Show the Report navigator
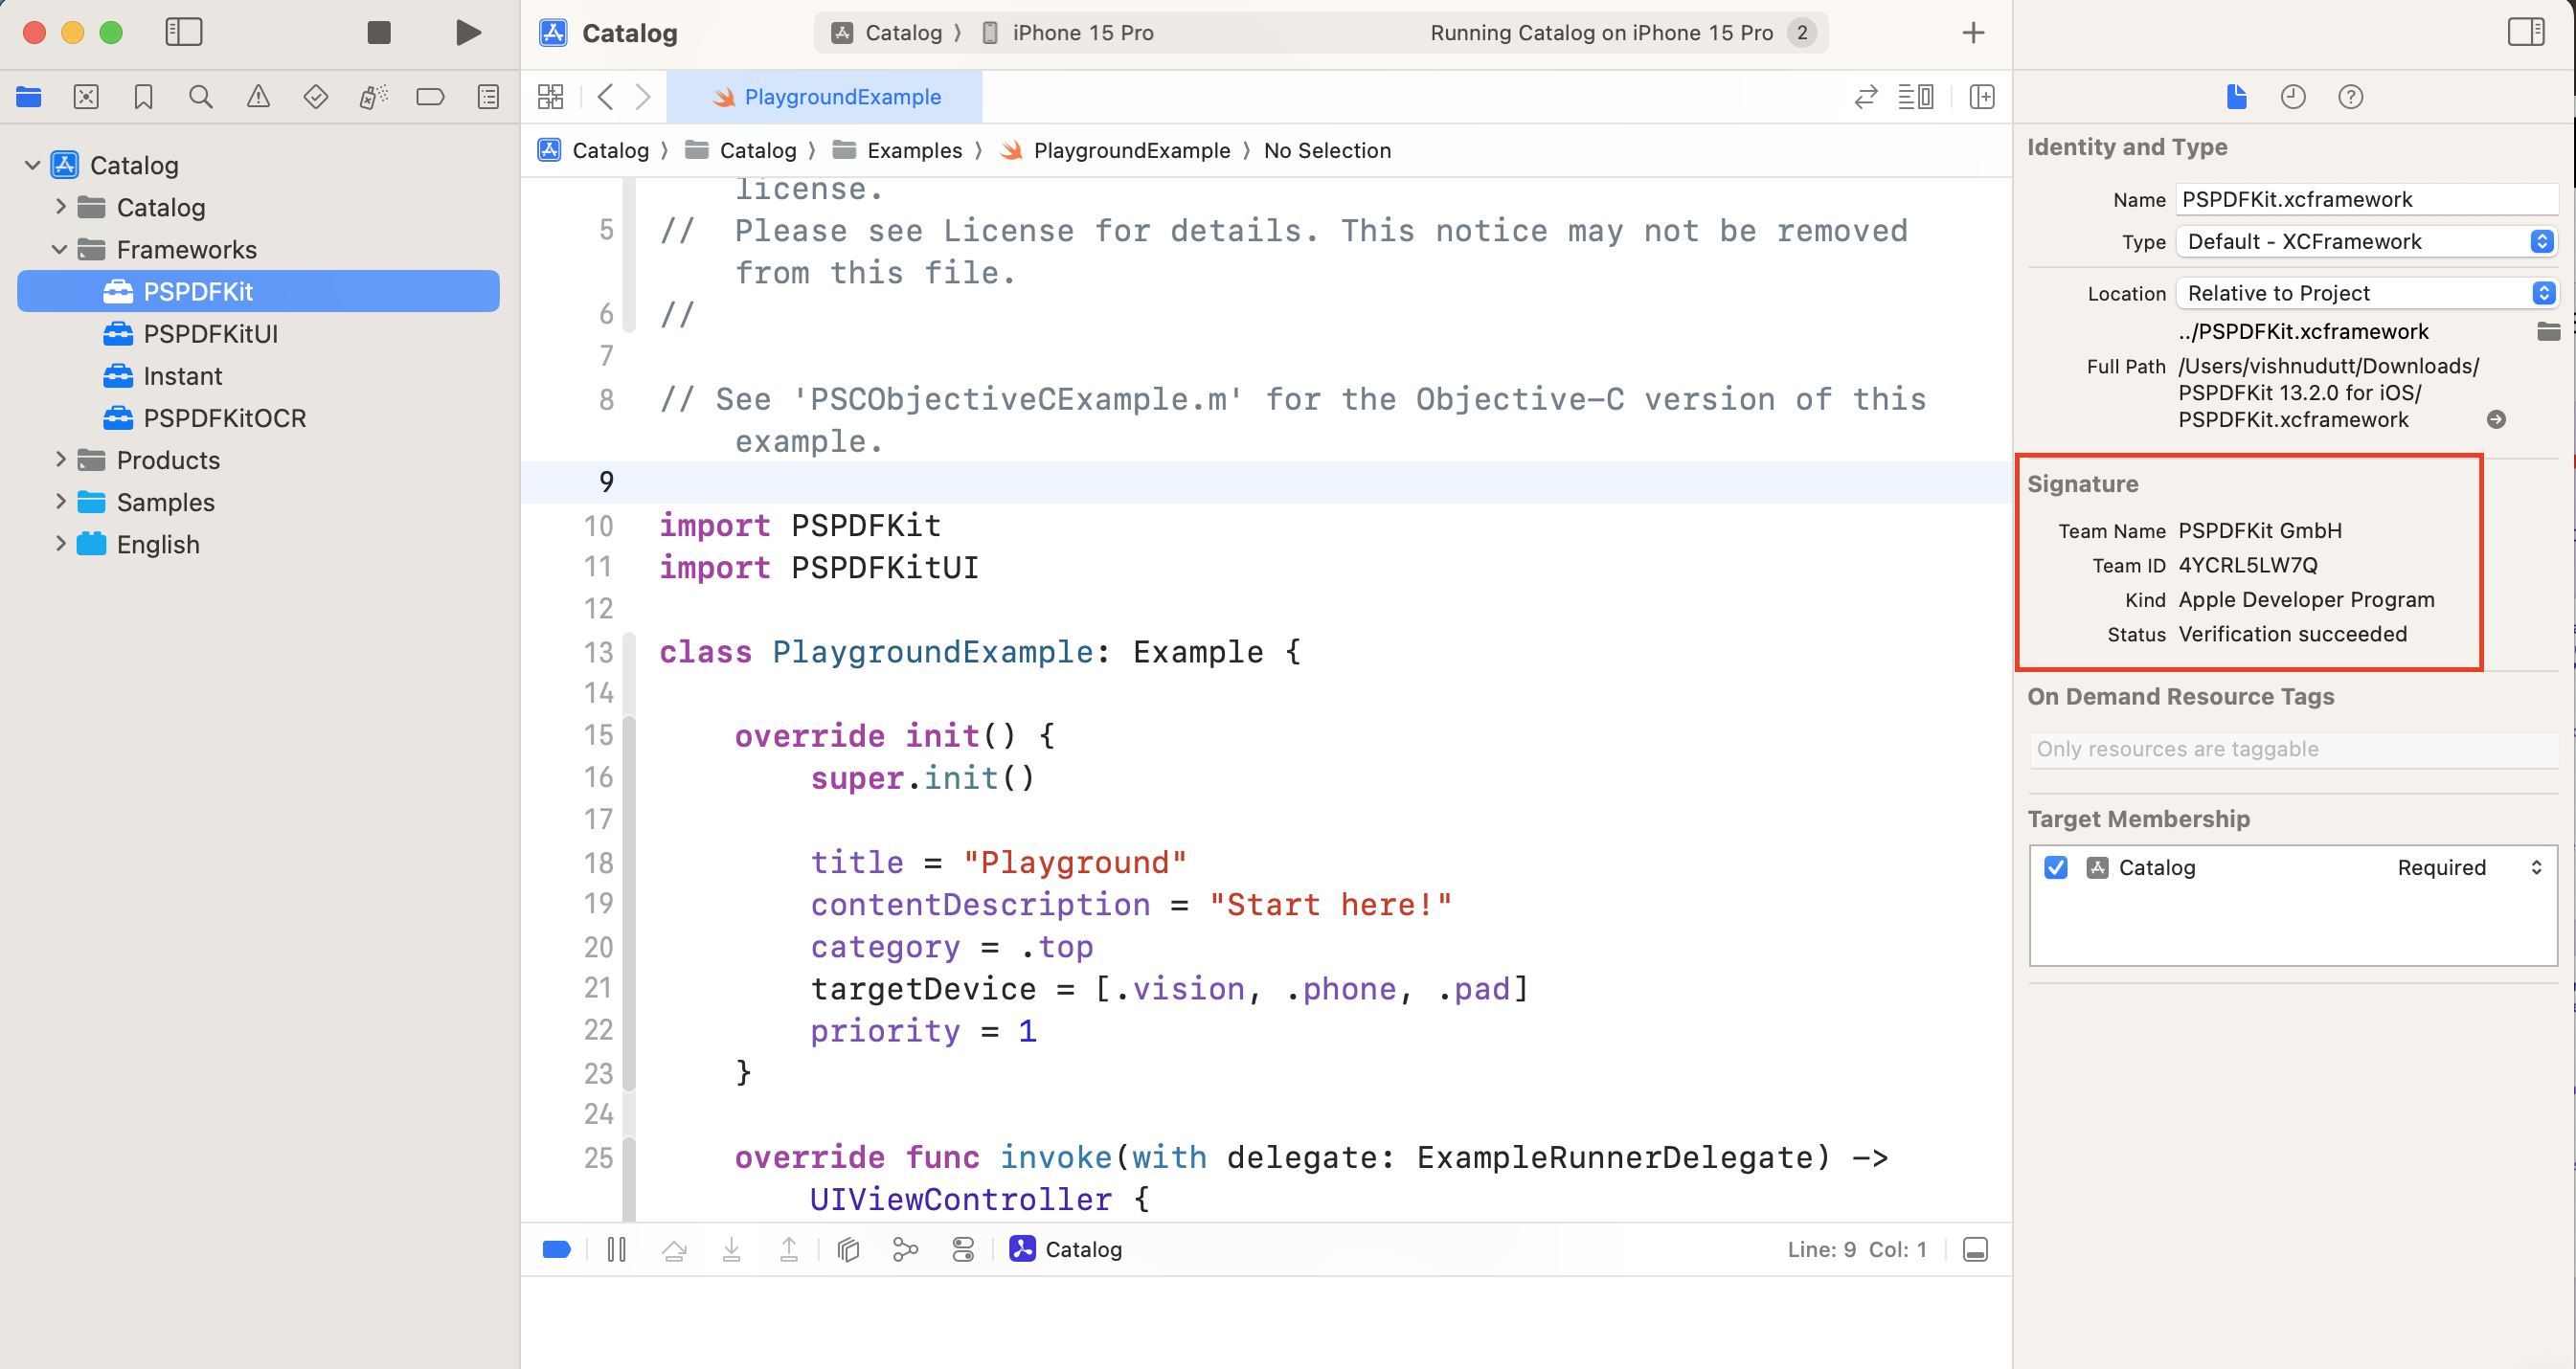The width and height of the screenshot is (2576, 1369). coord(487,97)
